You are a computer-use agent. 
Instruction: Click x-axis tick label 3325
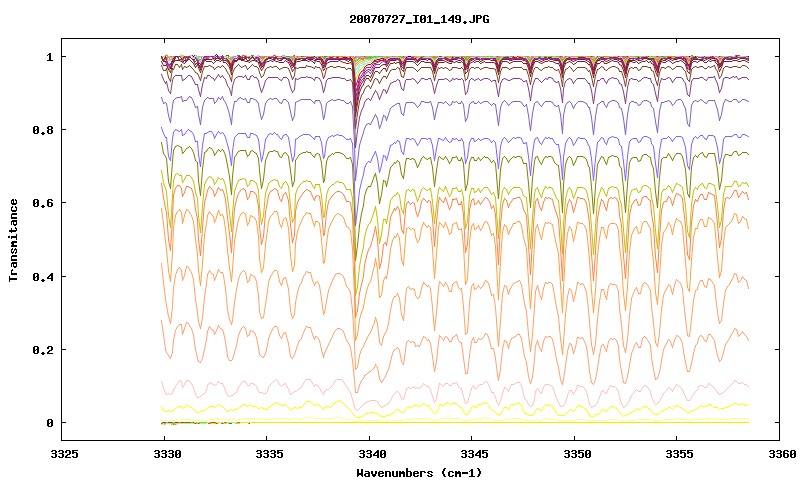(64, 454)
